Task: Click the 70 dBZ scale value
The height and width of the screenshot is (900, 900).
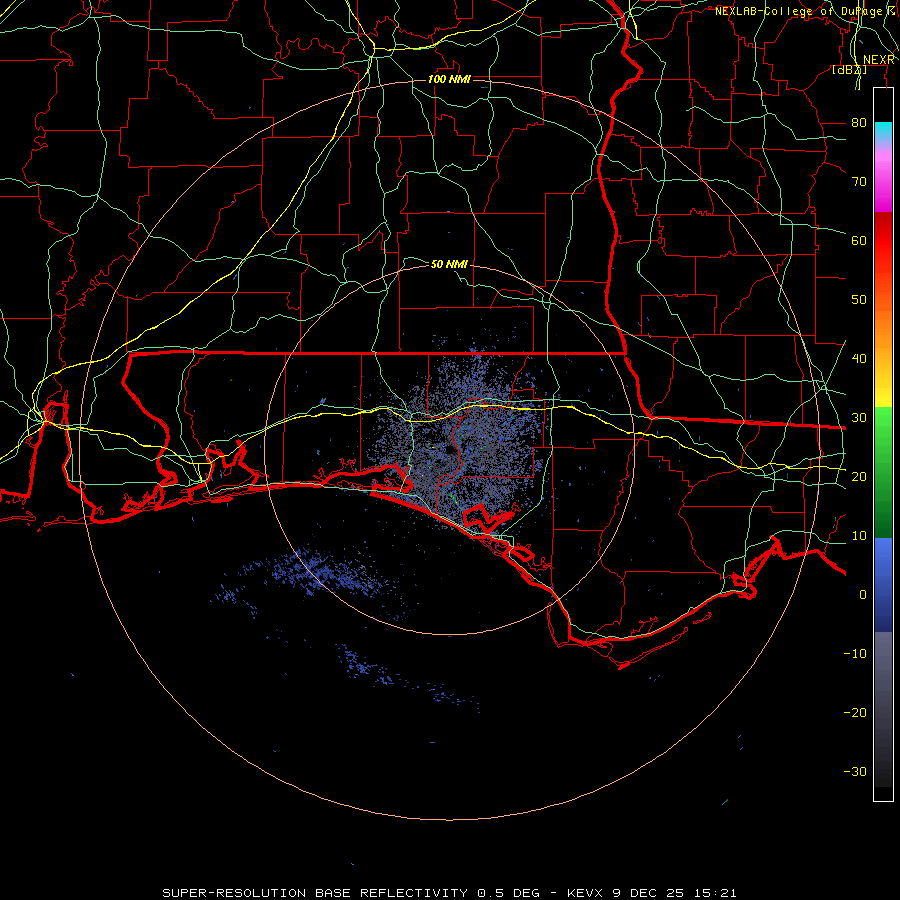Action: click(859, 181)
